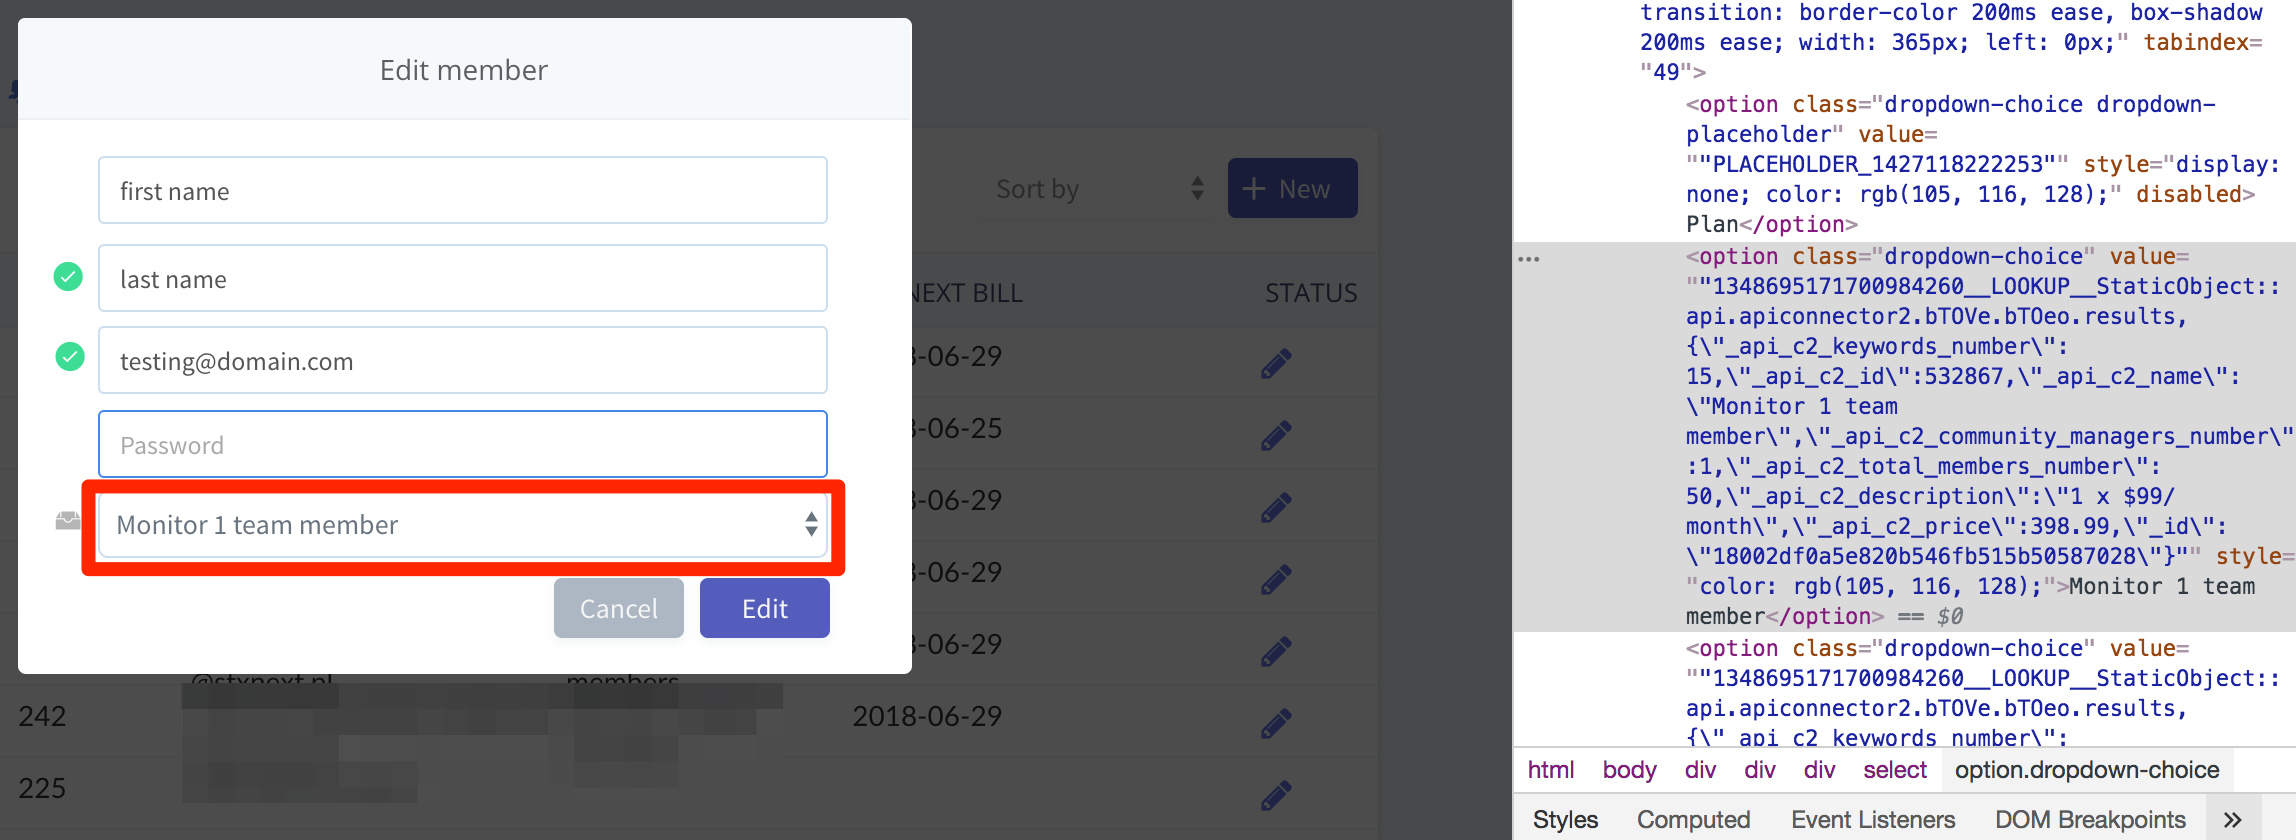Select the select element in the breadcrumb
Viewport: 2296px width, 840px height.
(1894, 770)
